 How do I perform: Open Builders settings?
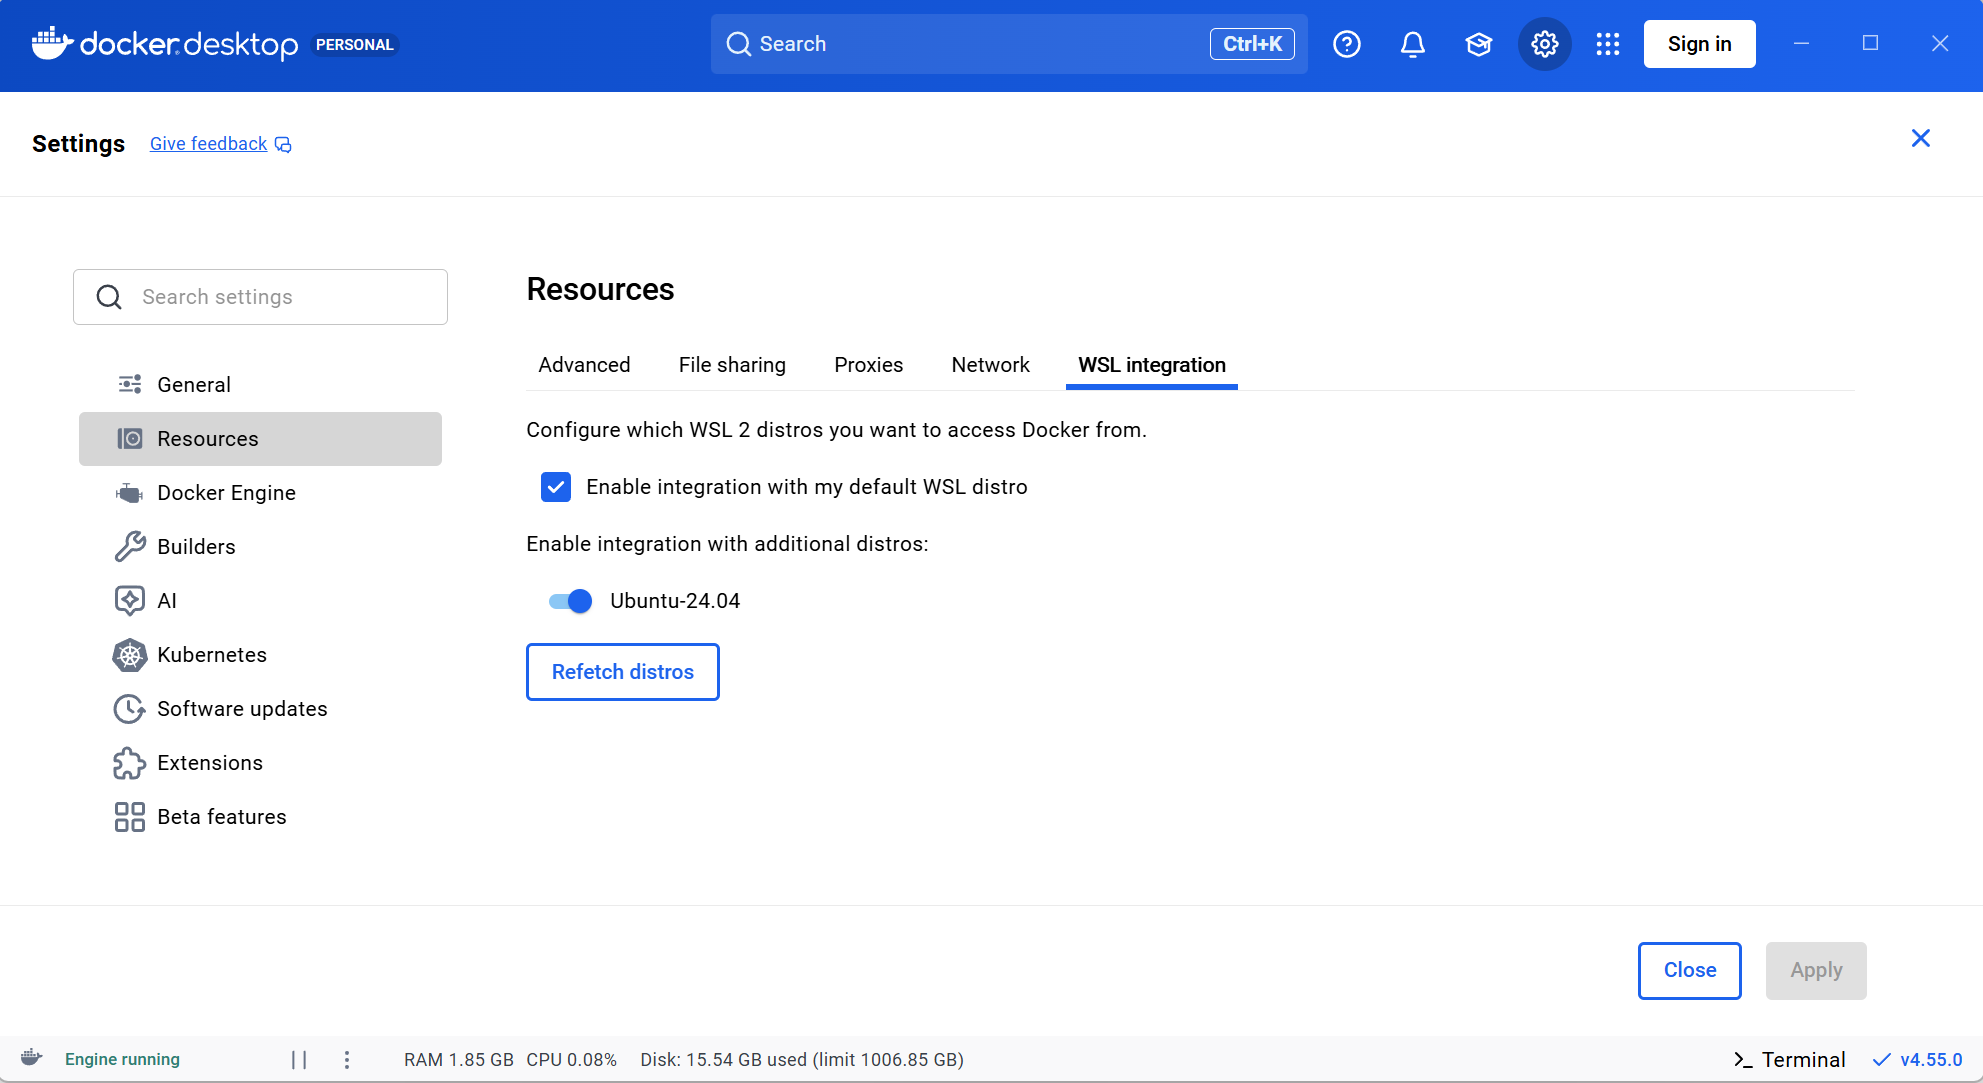coord(196,546)
